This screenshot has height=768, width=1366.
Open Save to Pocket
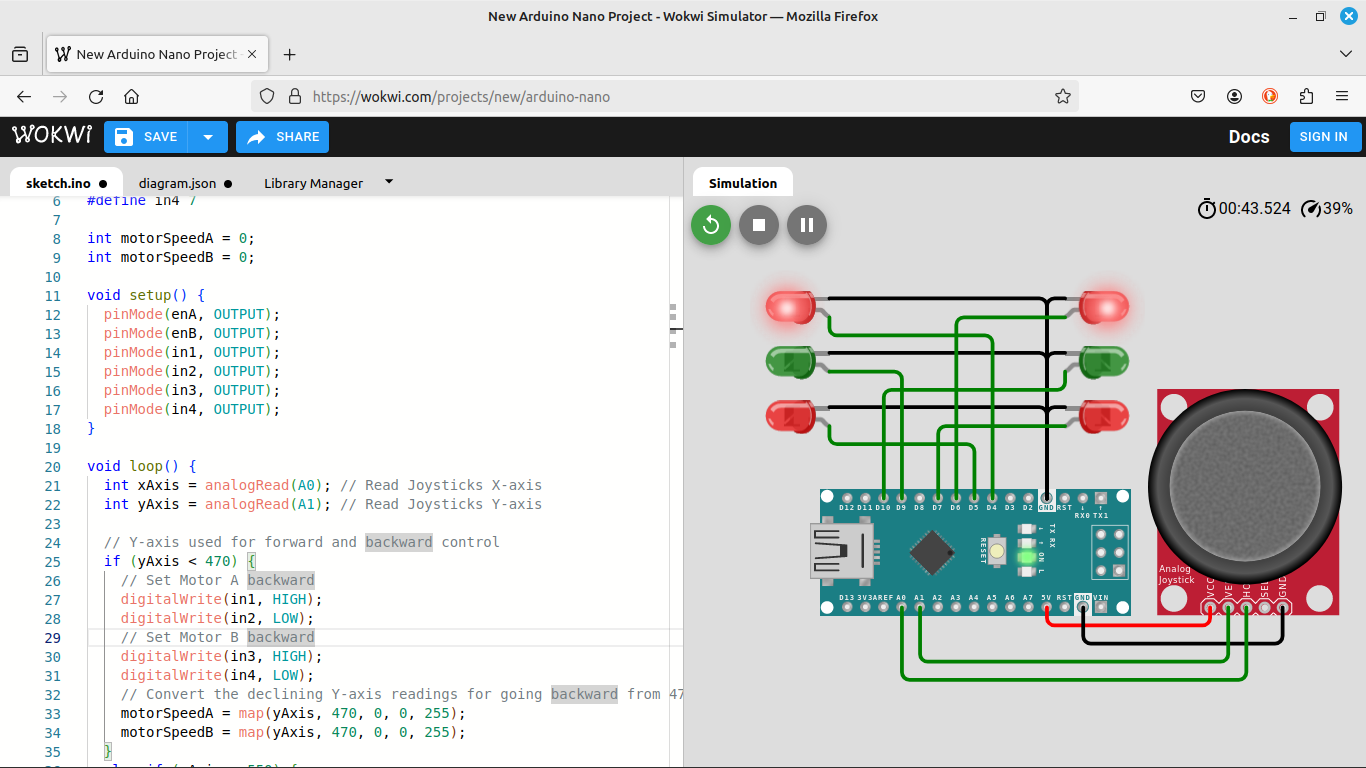point(1198,97)
